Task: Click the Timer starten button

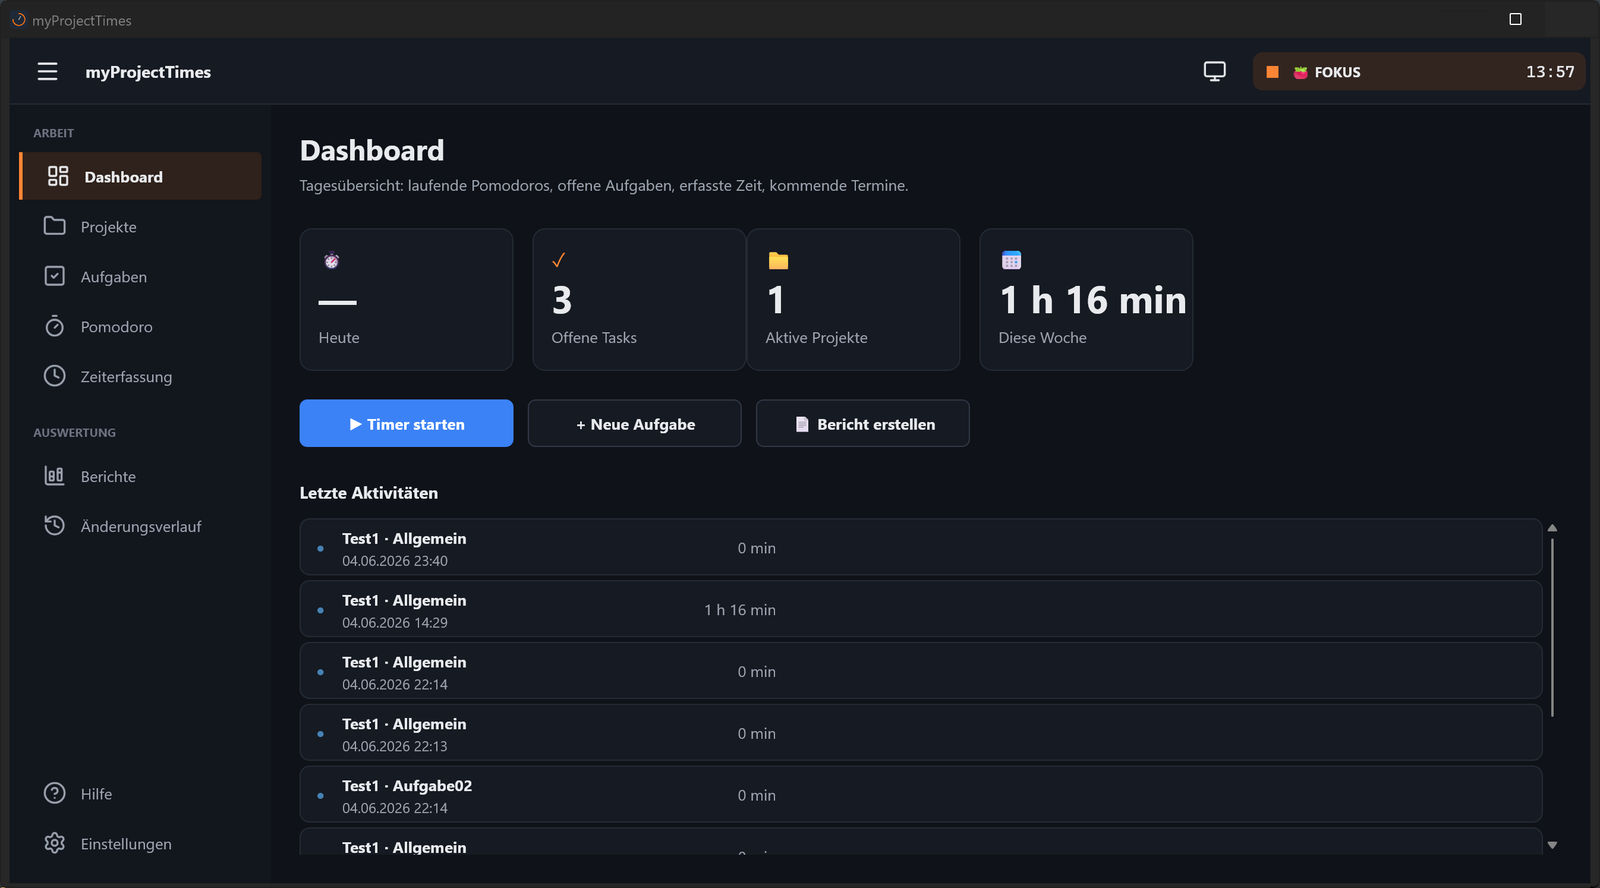Action: coord(406,423)
